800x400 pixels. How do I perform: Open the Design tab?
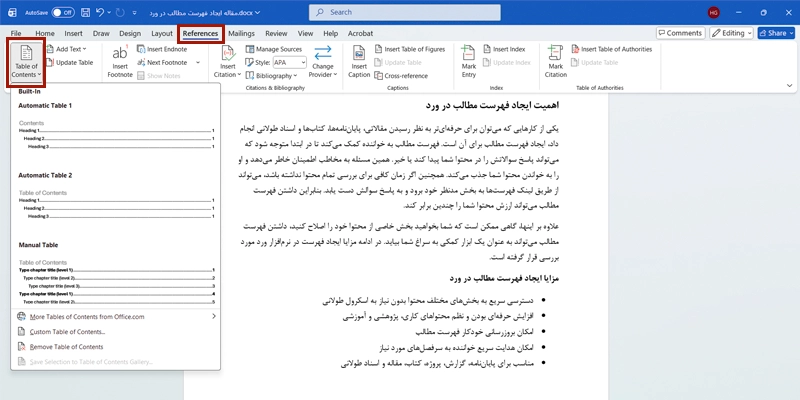click(130, 33)
